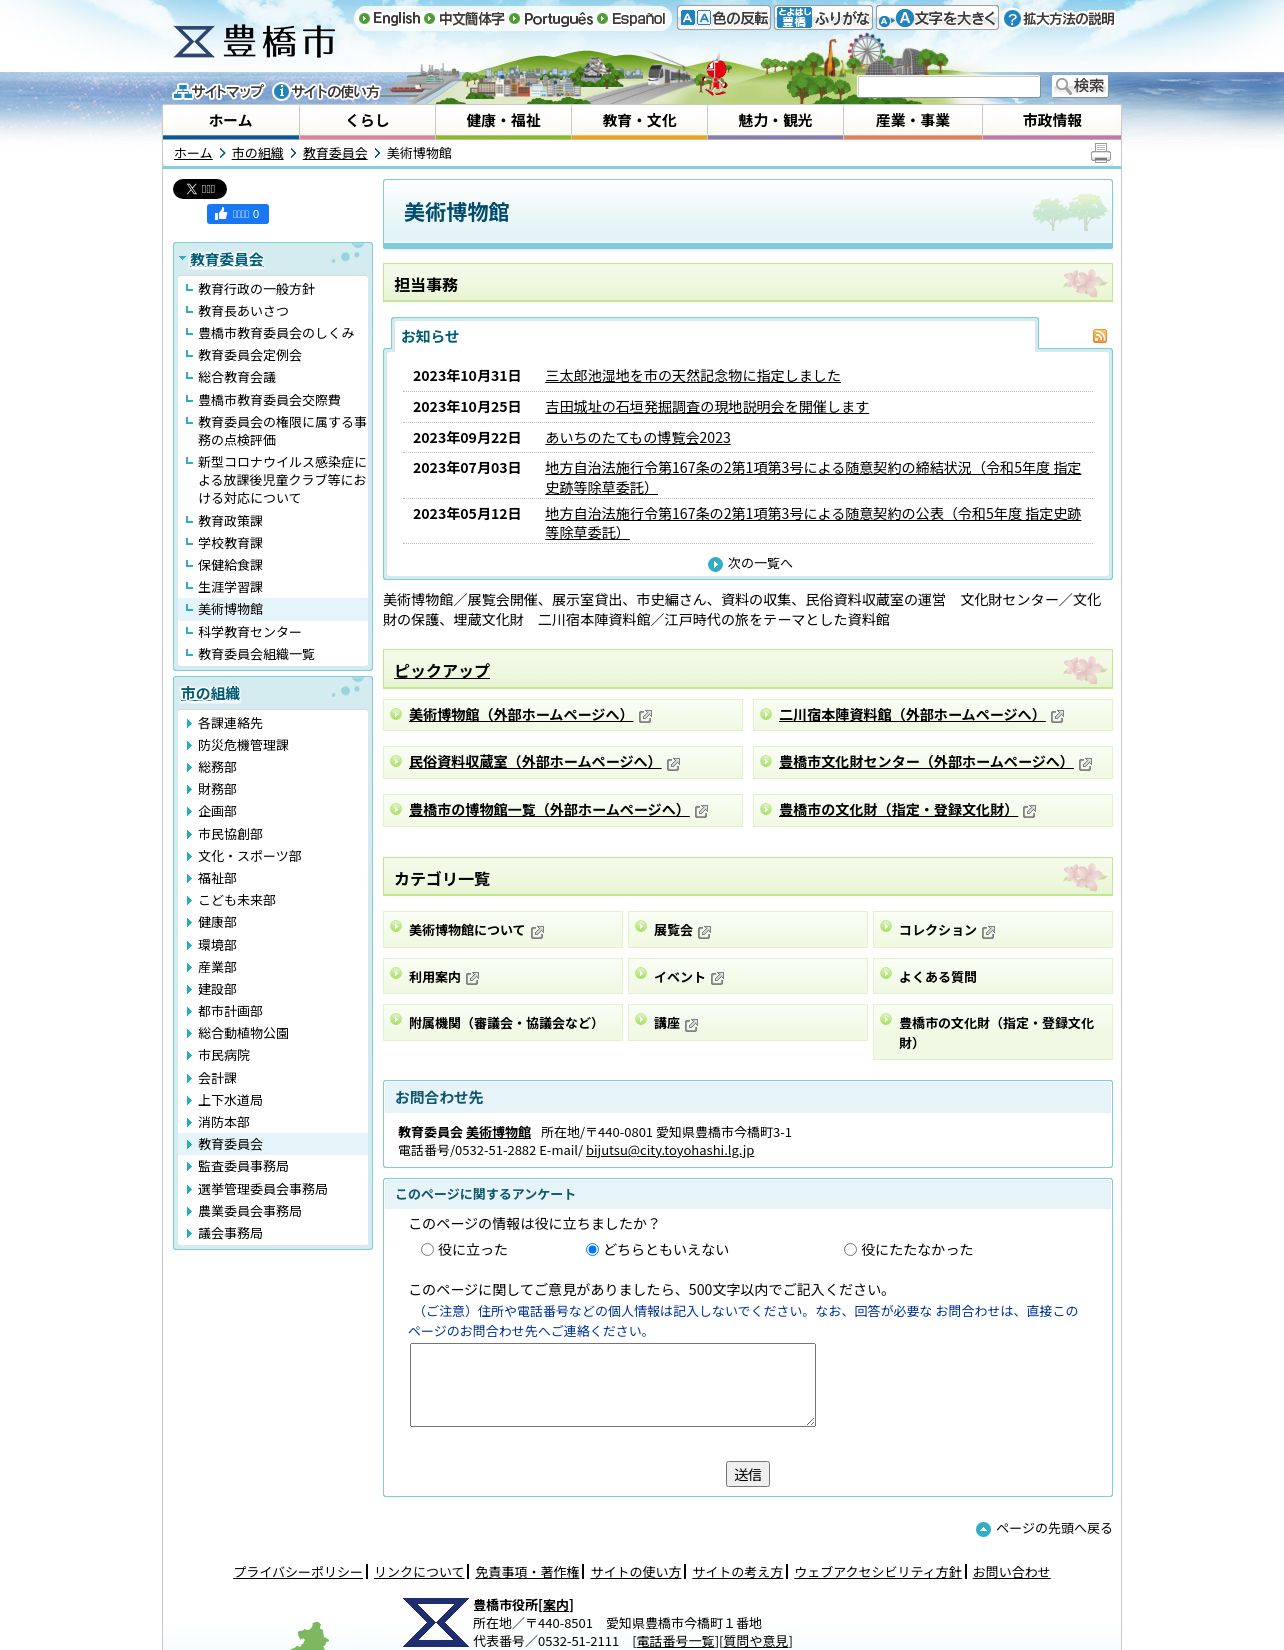Viewport: 1284px width, 1650px height.
Task: Open 民俗資料収蔵室（外部ホームページへ） pickup link
Action: (x=534, y=762)
